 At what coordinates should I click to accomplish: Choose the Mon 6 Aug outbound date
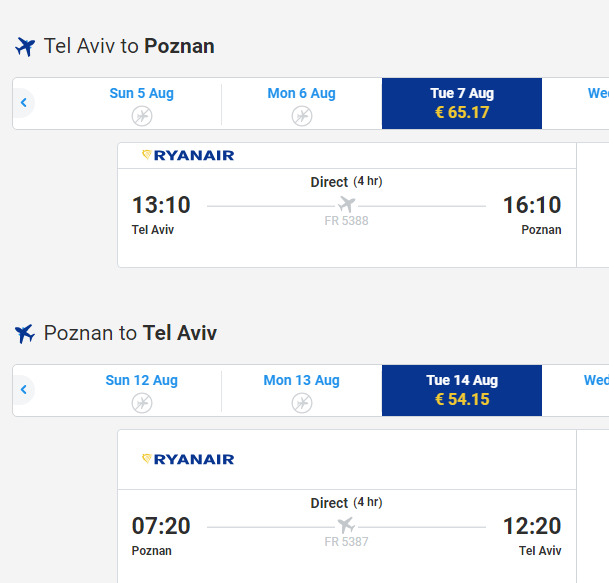(x=302, y=103)
